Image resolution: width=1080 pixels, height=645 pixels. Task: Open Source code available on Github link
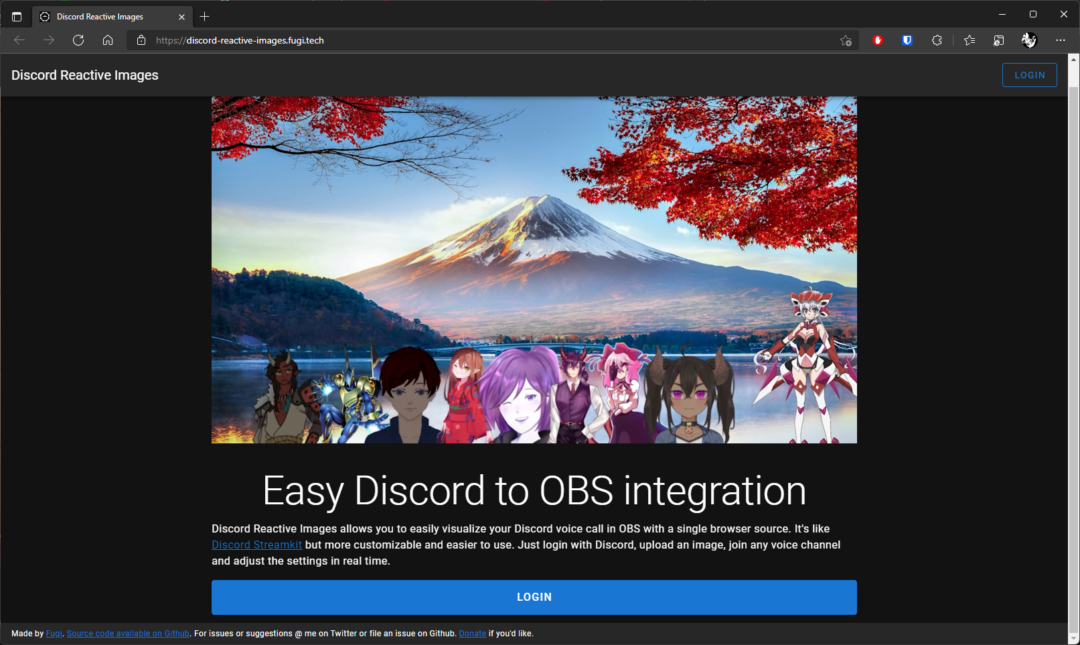pos(128,633)
